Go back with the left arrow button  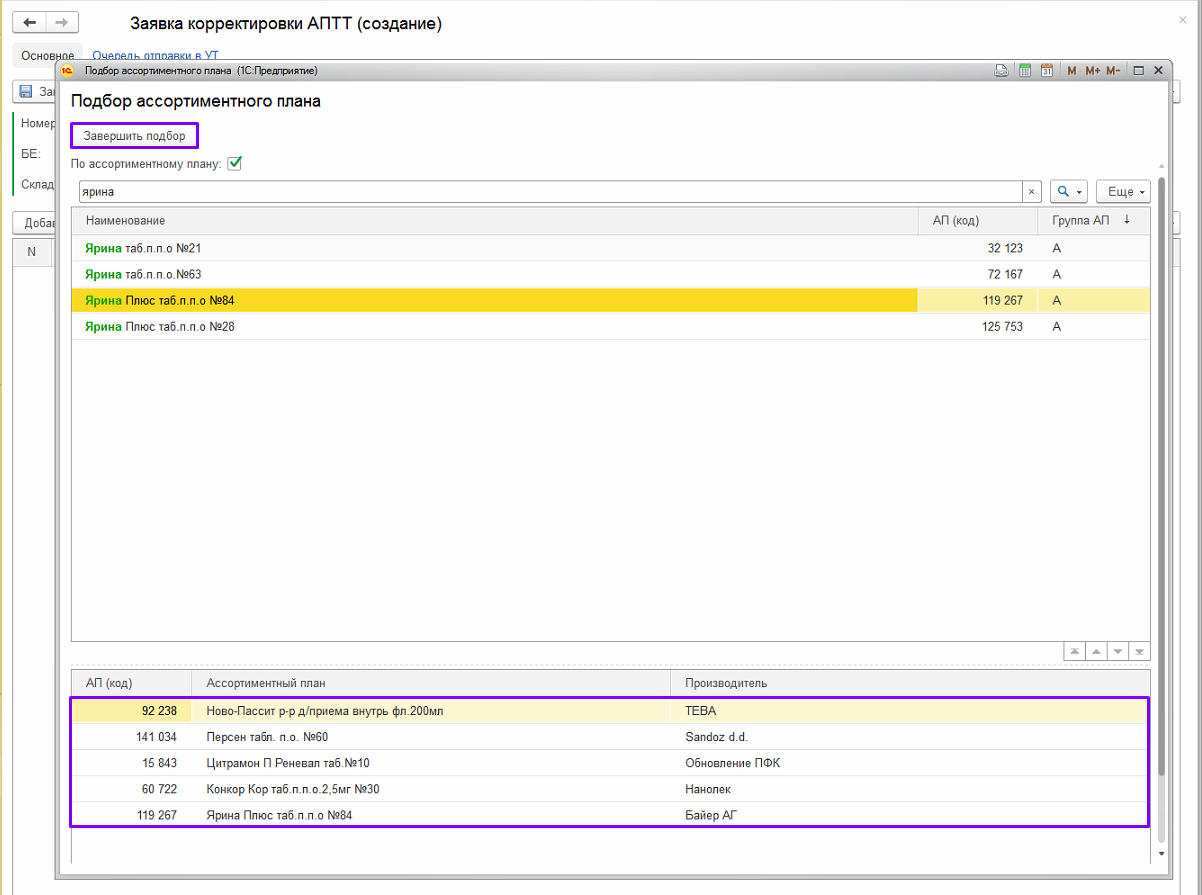point(30,23)
